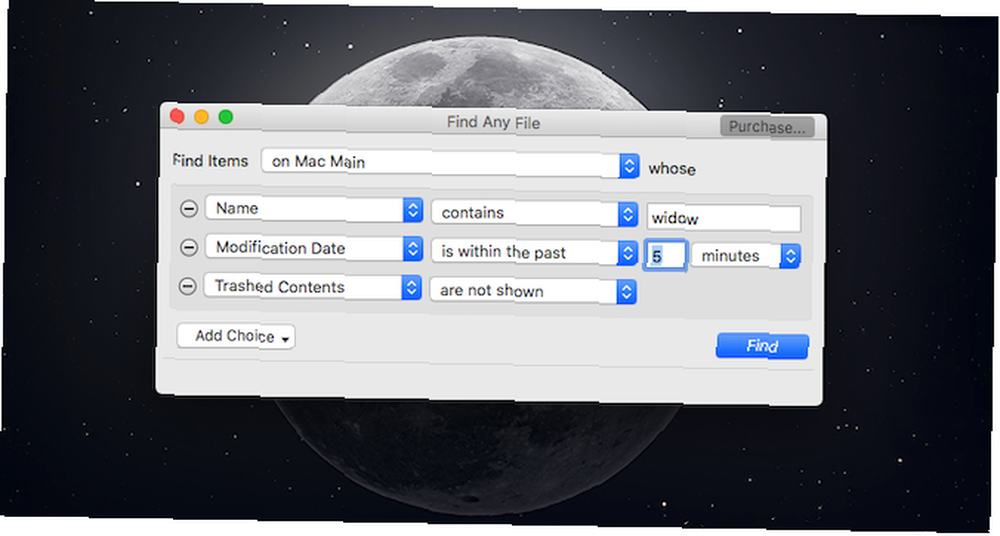Viewport: 1000px width, 536px height.
Task: Open the Trashed Contents attribute dropdown
Action: coord(312,287)
